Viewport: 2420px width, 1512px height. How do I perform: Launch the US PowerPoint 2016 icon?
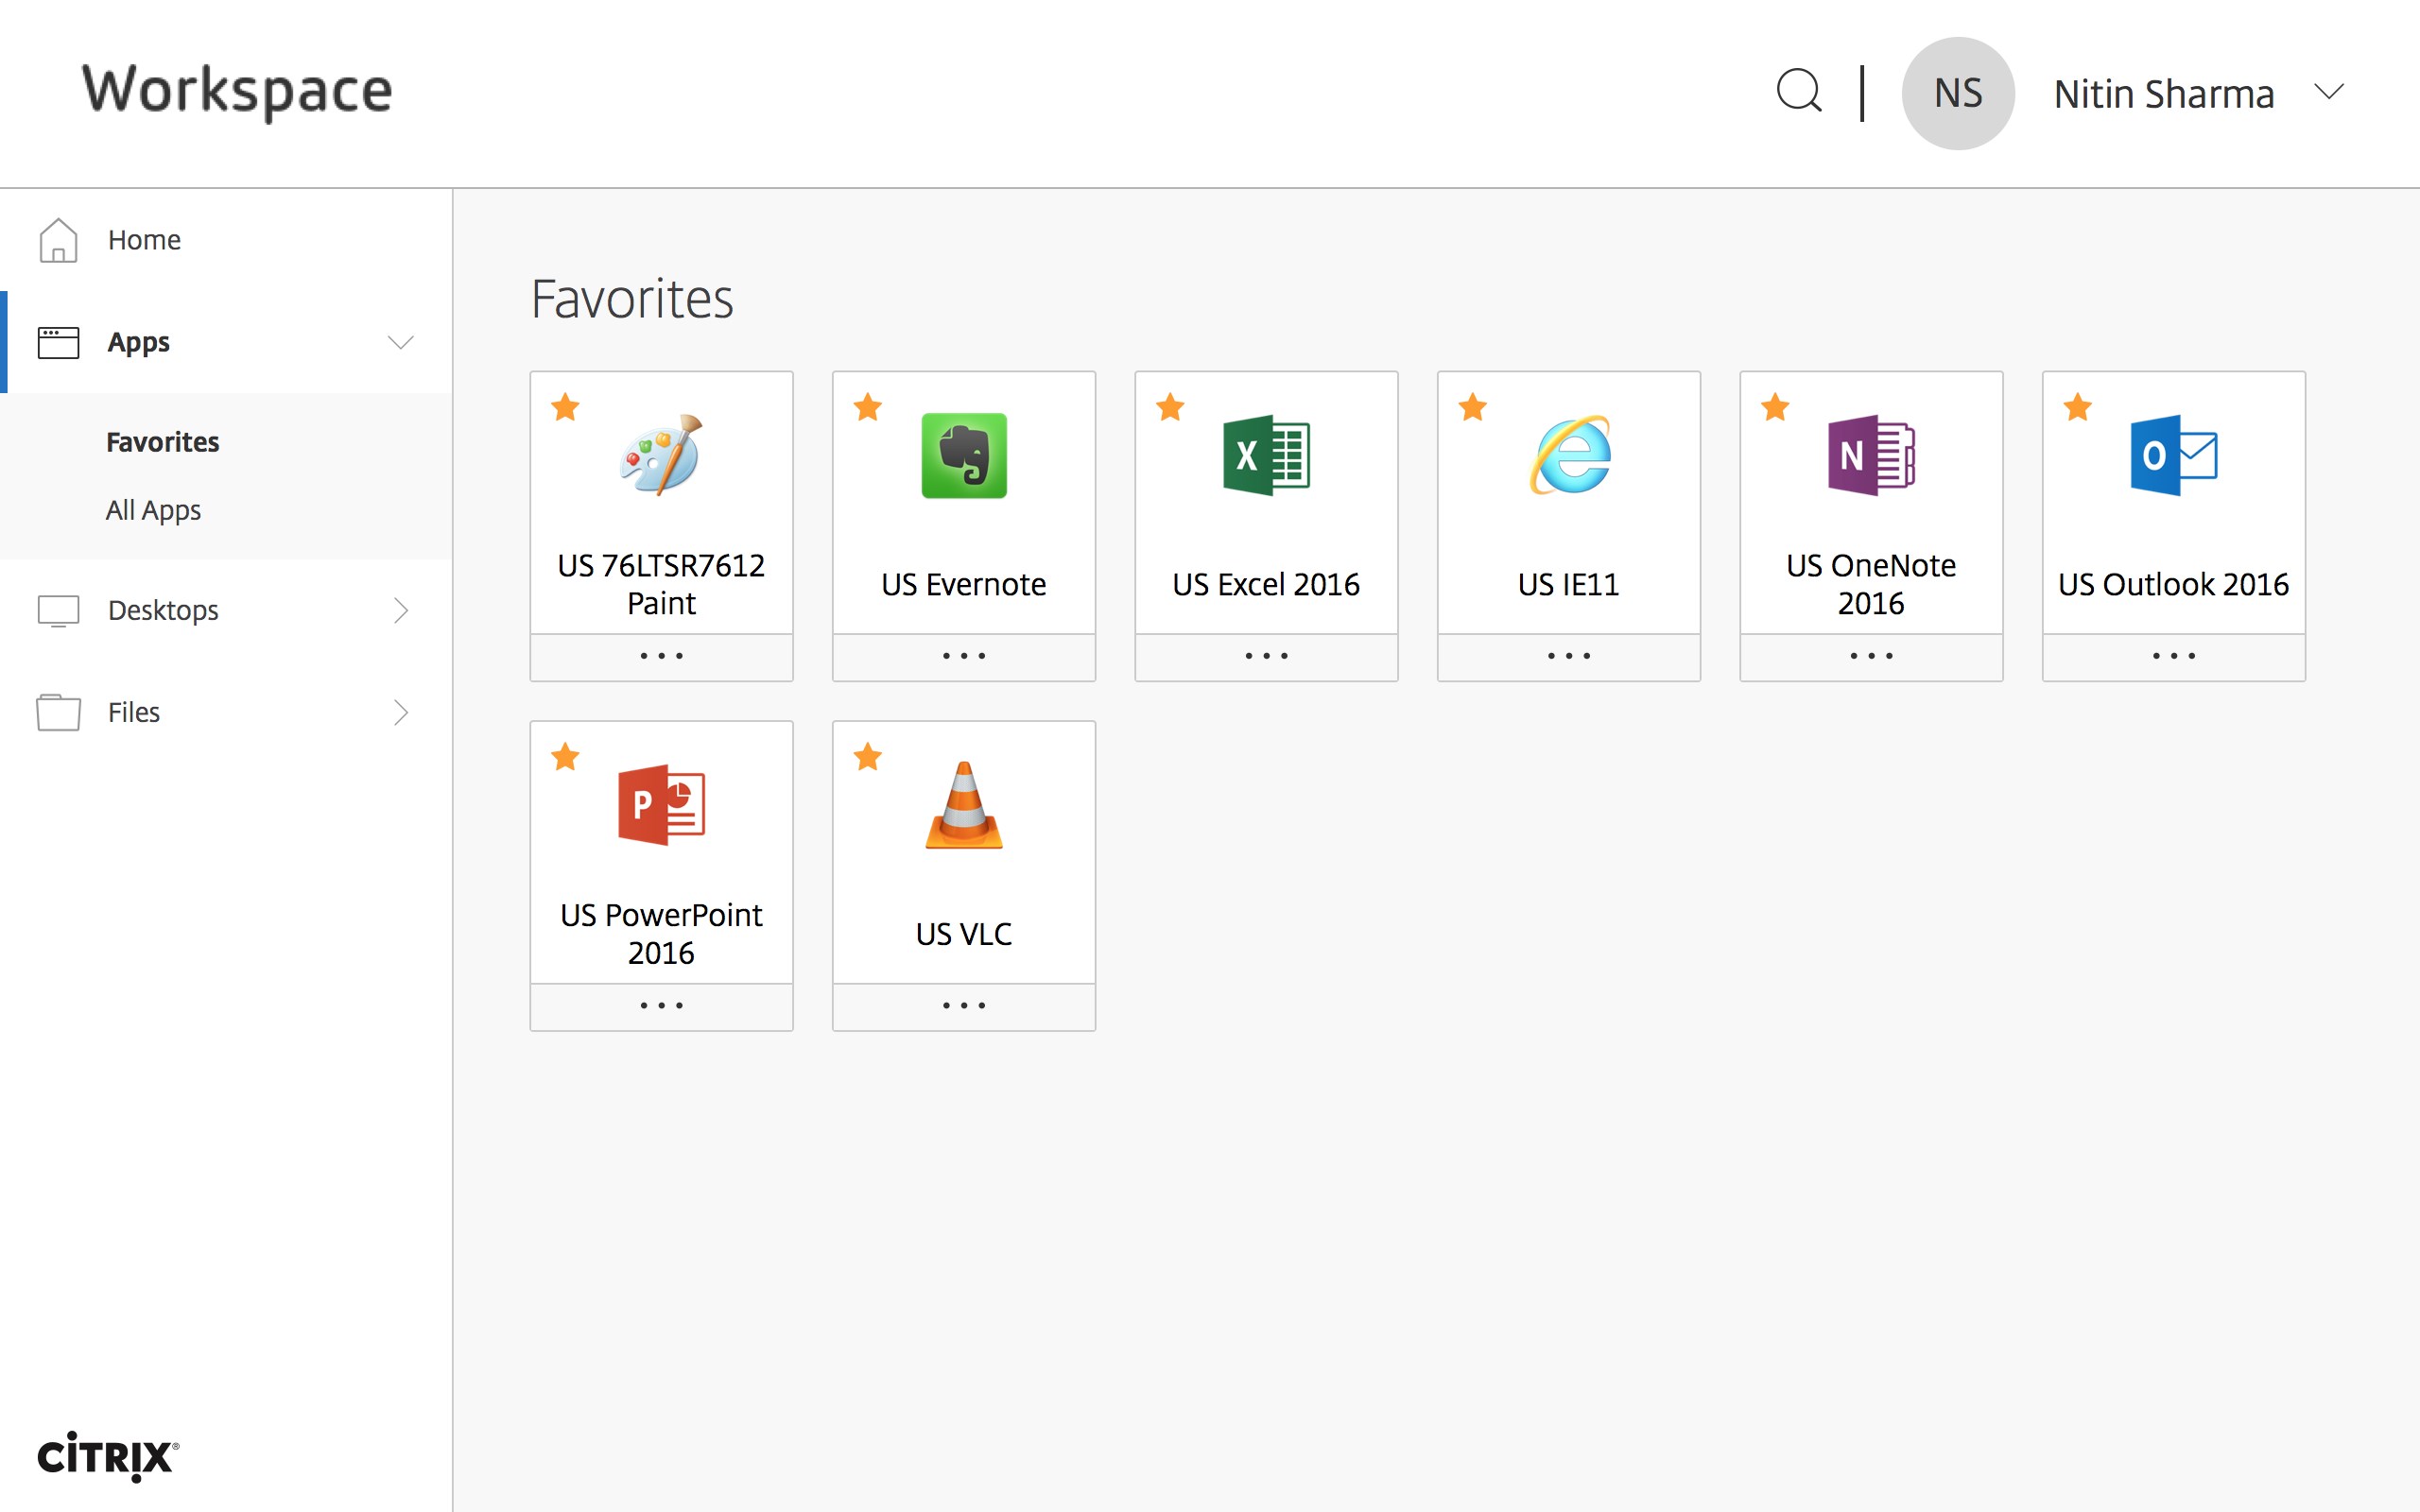click(x=661, y=805)
